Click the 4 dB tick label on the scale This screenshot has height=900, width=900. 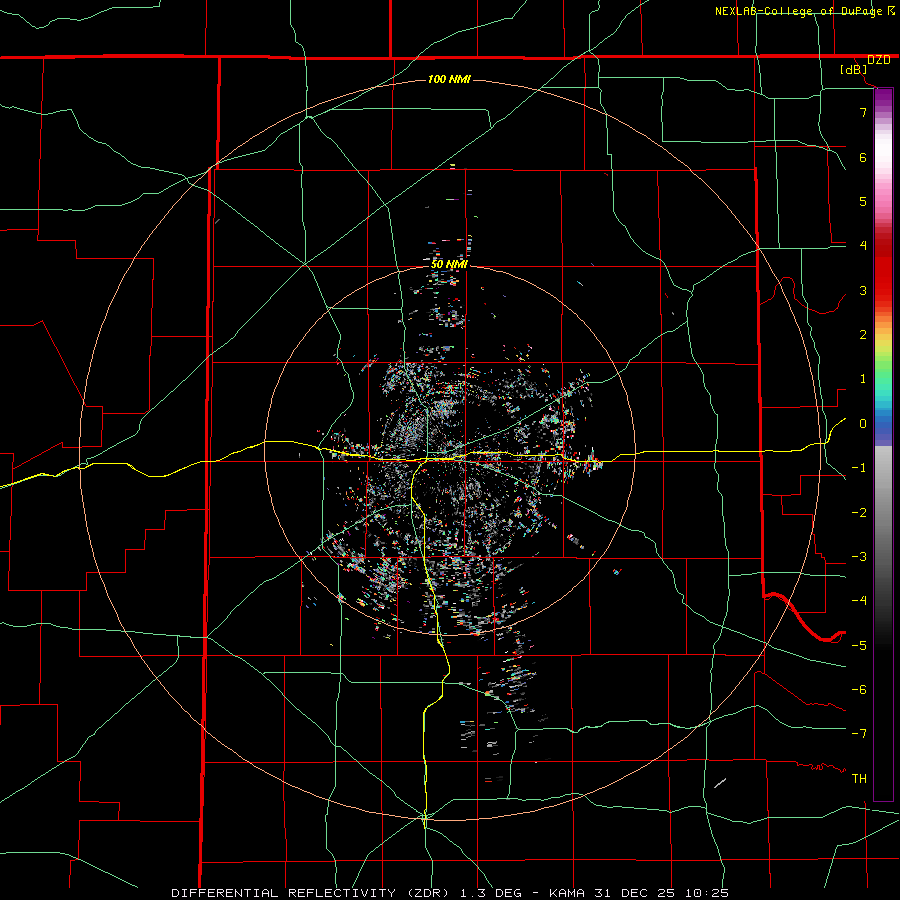(x=863, y=246)
